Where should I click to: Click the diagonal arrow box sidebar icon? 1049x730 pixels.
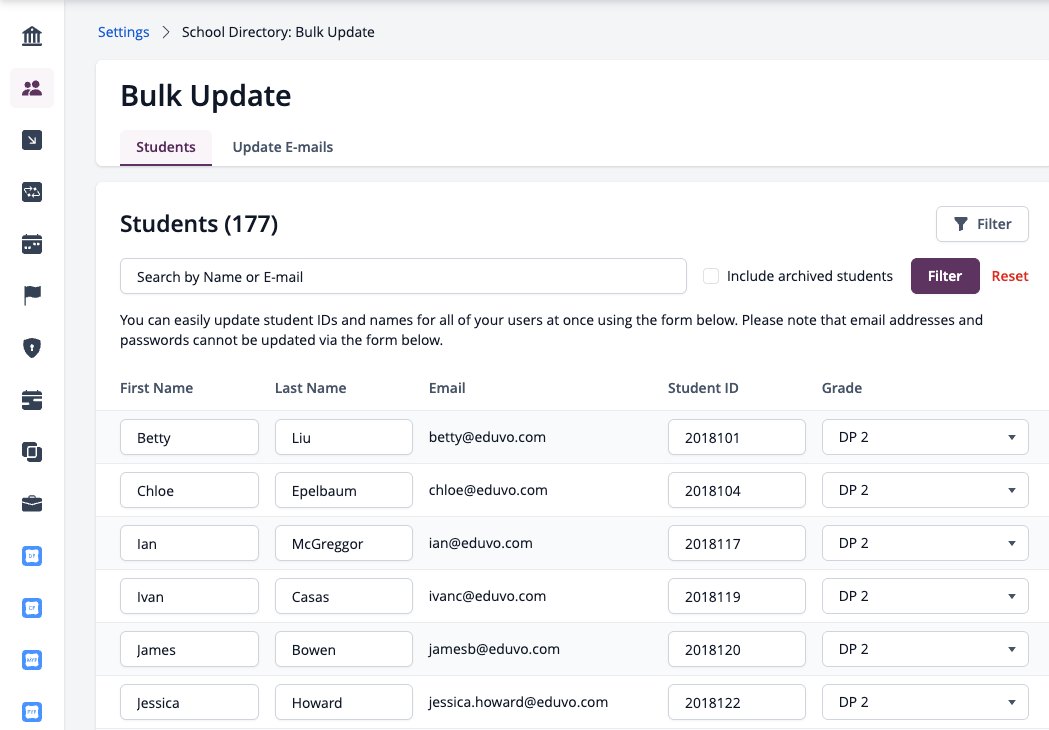[x=31, y=140]
